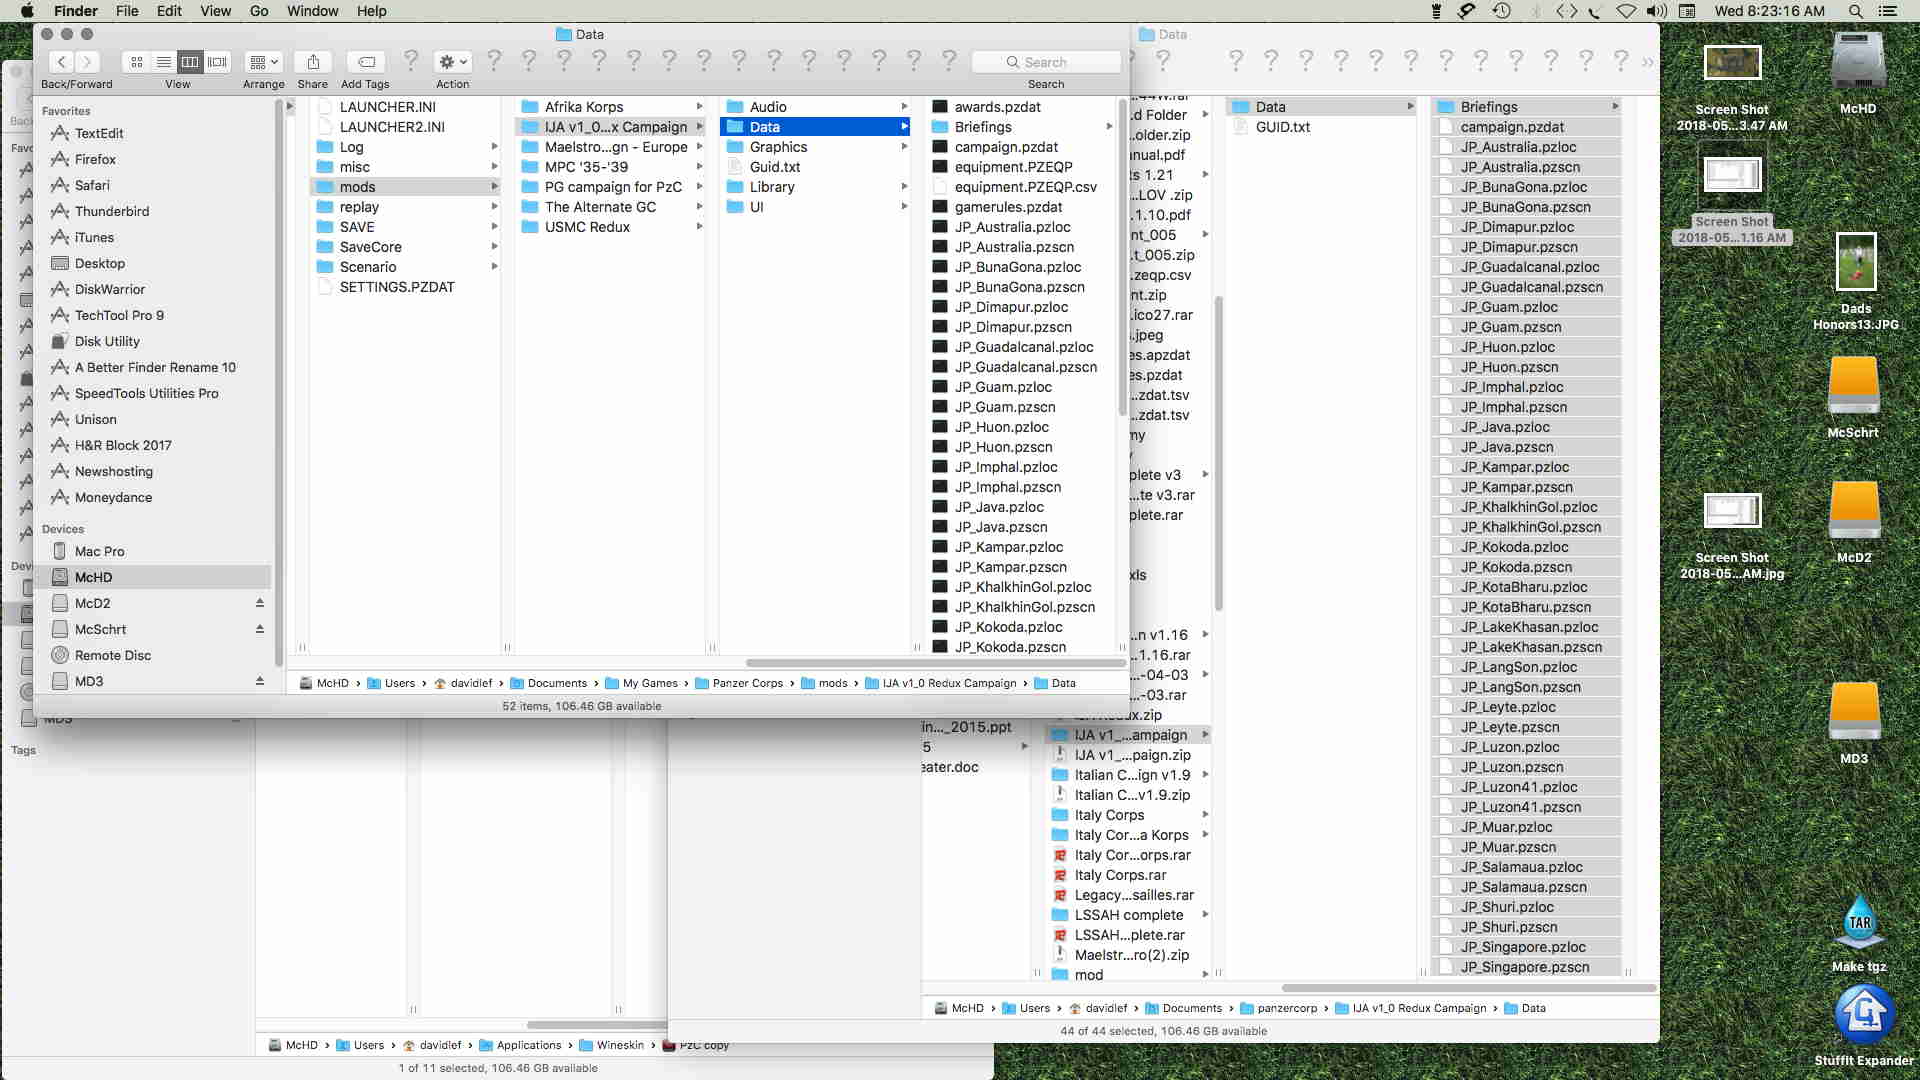Click panzercorp in back window path bar
This screenshot has width=1920, height=1080.
point(1287,1008)
